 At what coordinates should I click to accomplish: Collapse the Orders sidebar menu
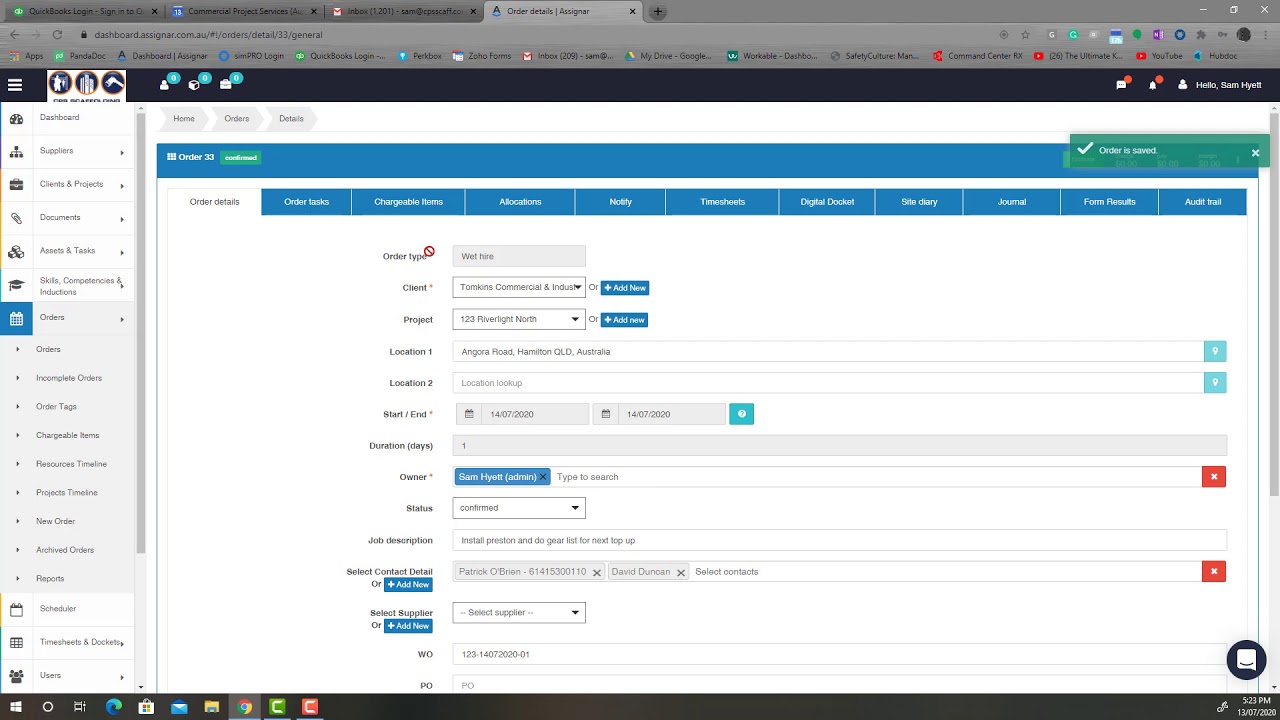[122, 319]
